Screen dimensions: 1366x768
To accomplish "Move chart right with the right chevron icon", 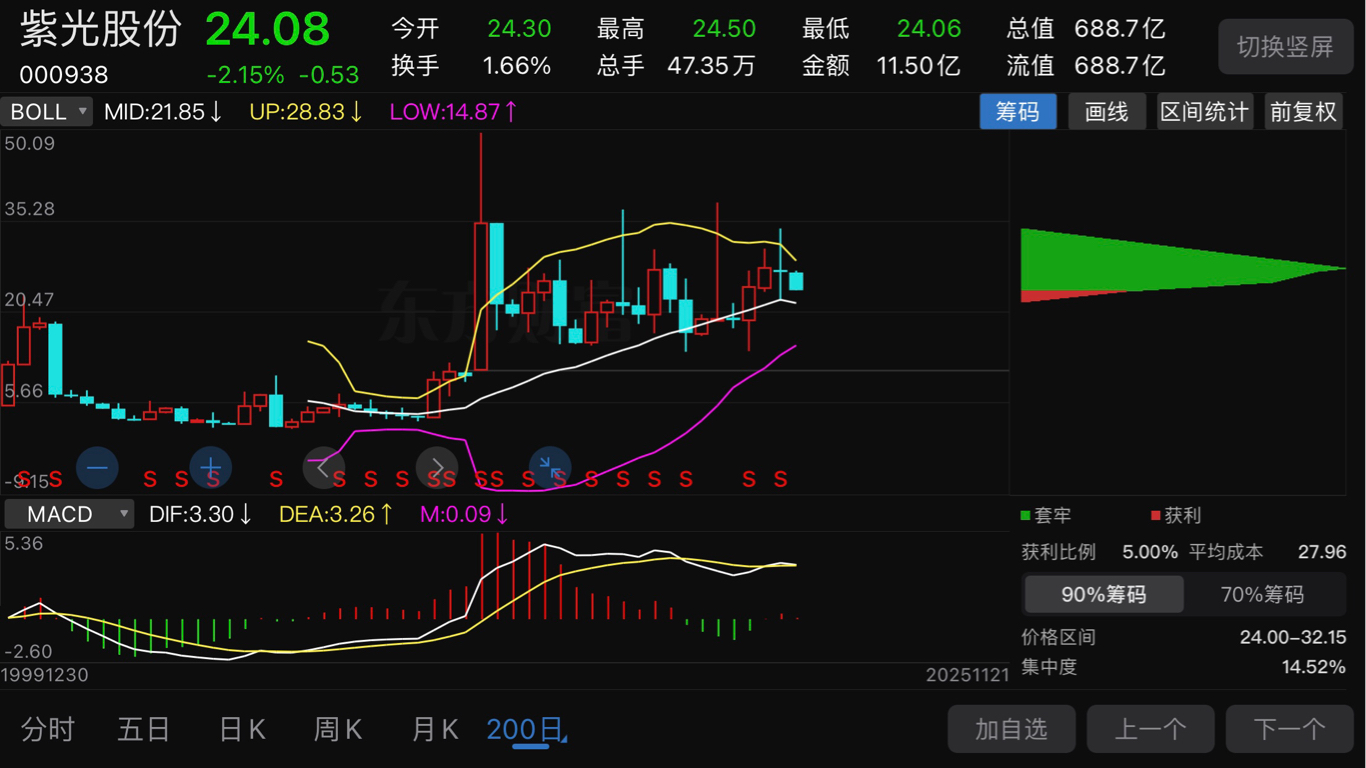I will click(437, 467).
